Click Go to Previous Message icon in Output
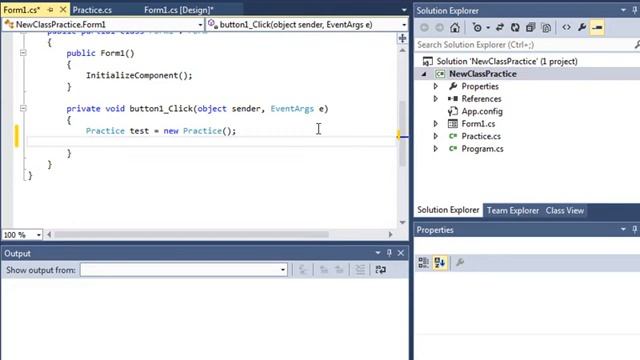Screen dimensions: 640x360 click(324, 270)
